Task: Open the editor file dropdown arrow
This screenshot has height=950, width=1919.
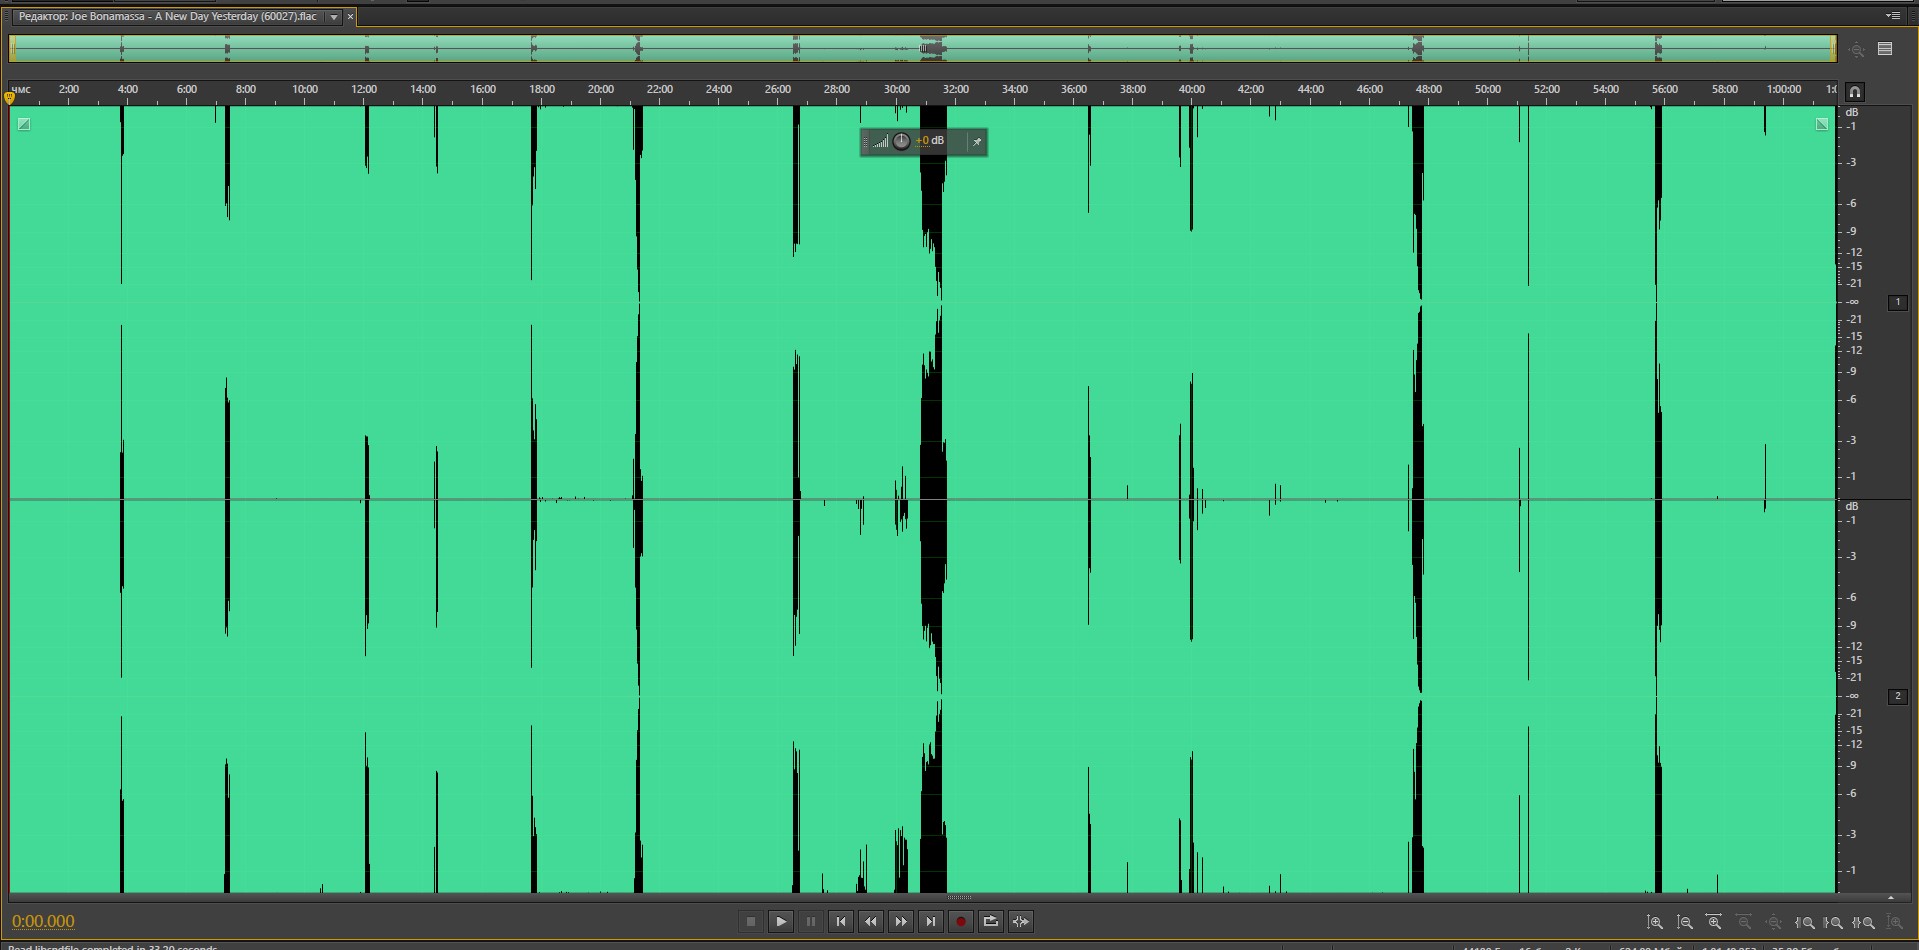Action: click(x=334, y=17)
